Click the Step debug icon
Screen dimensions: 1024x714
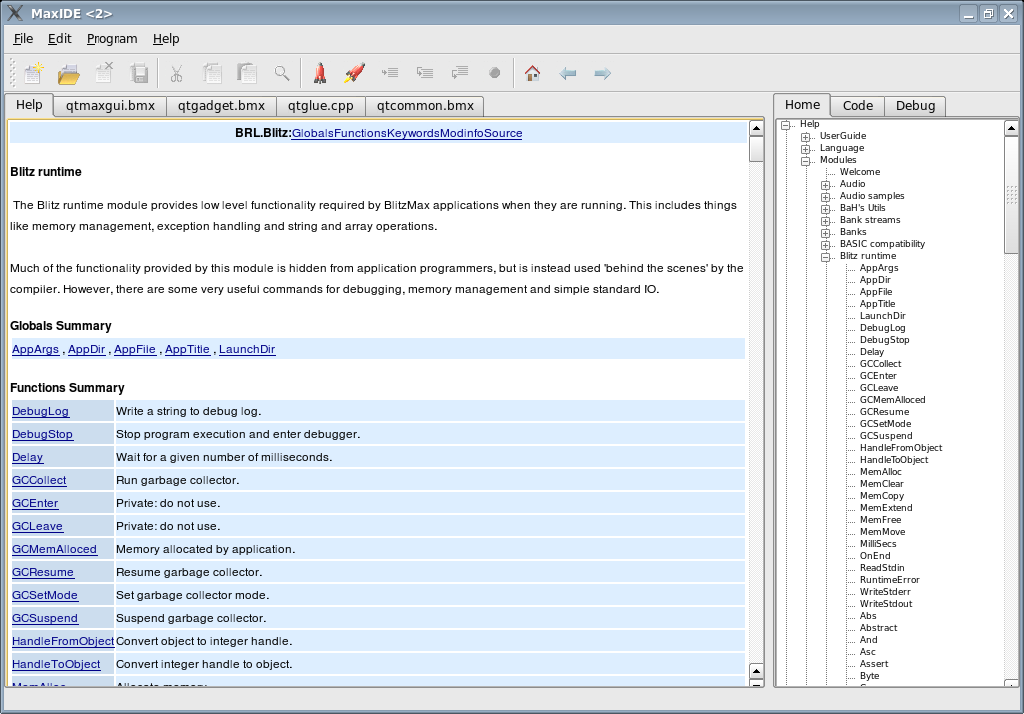click(x=390, y=73)
